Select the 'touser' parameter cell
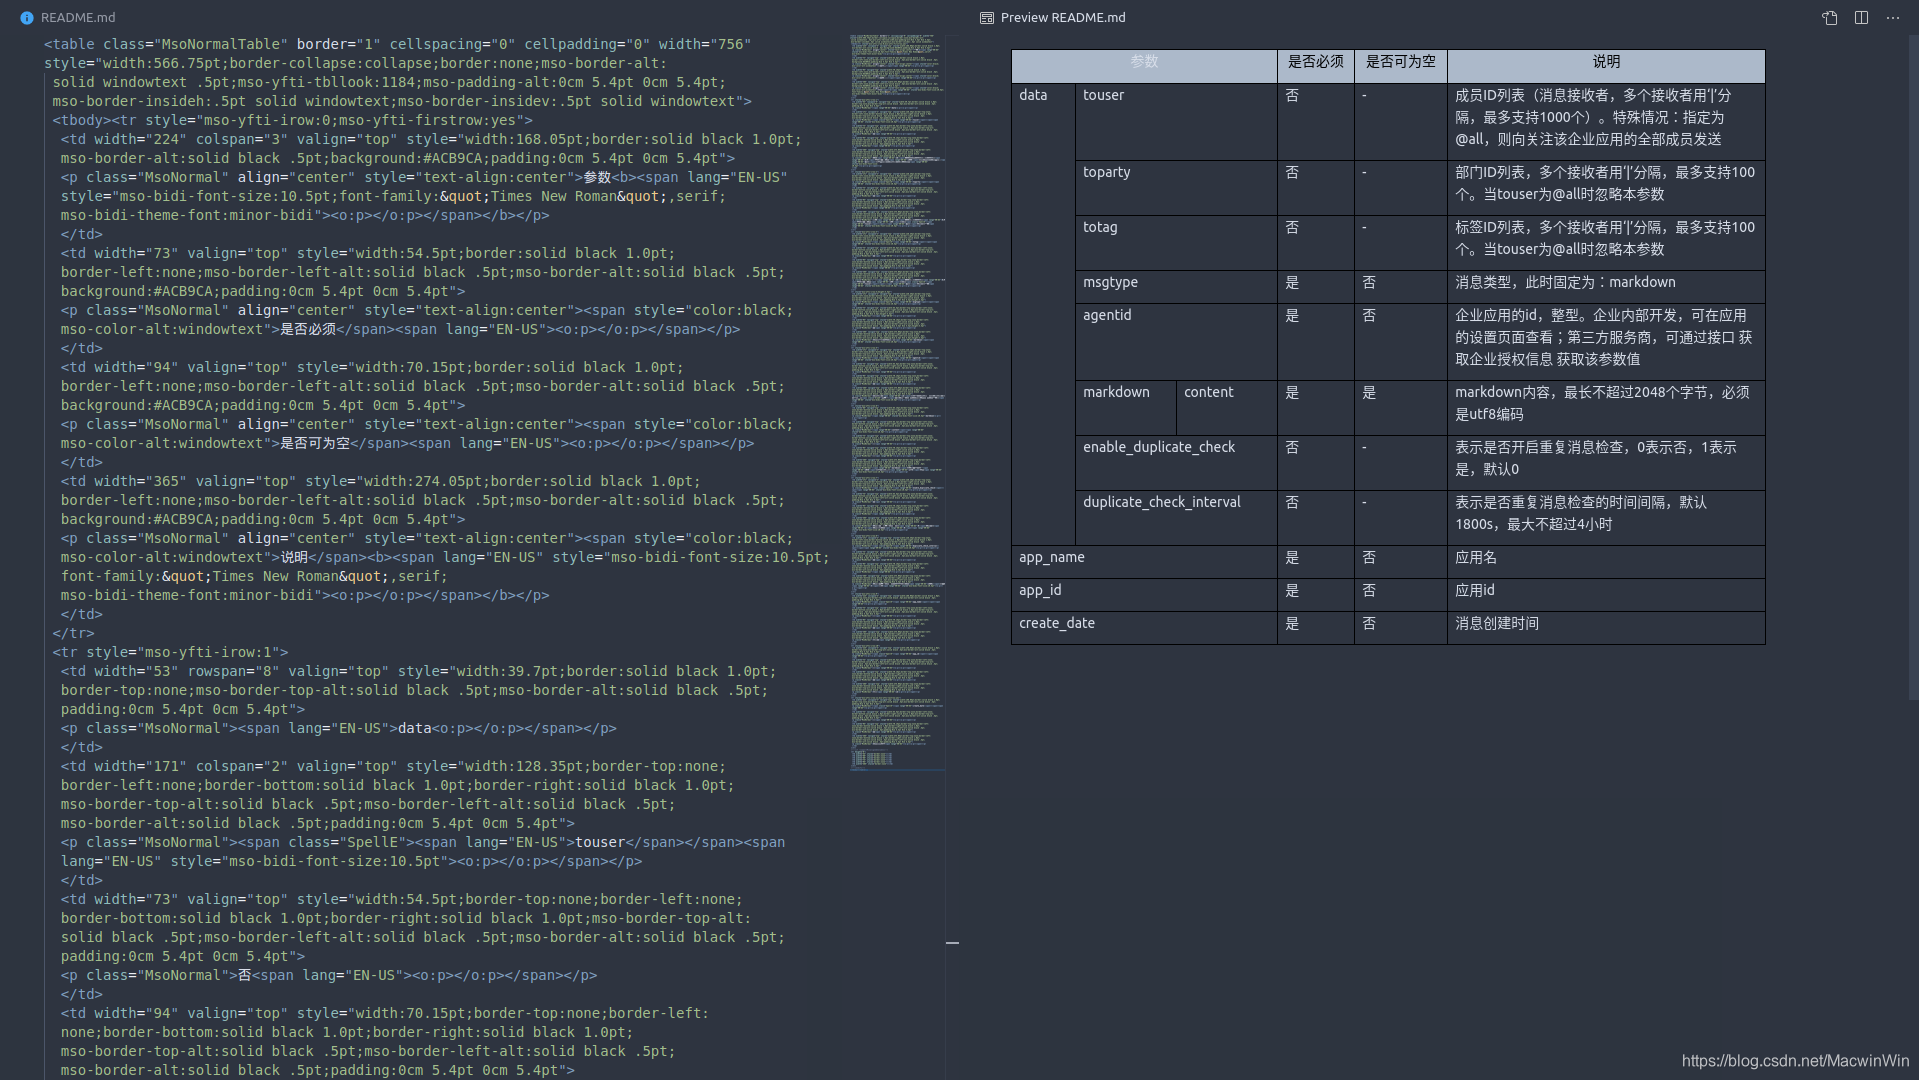 point(1176,122)
